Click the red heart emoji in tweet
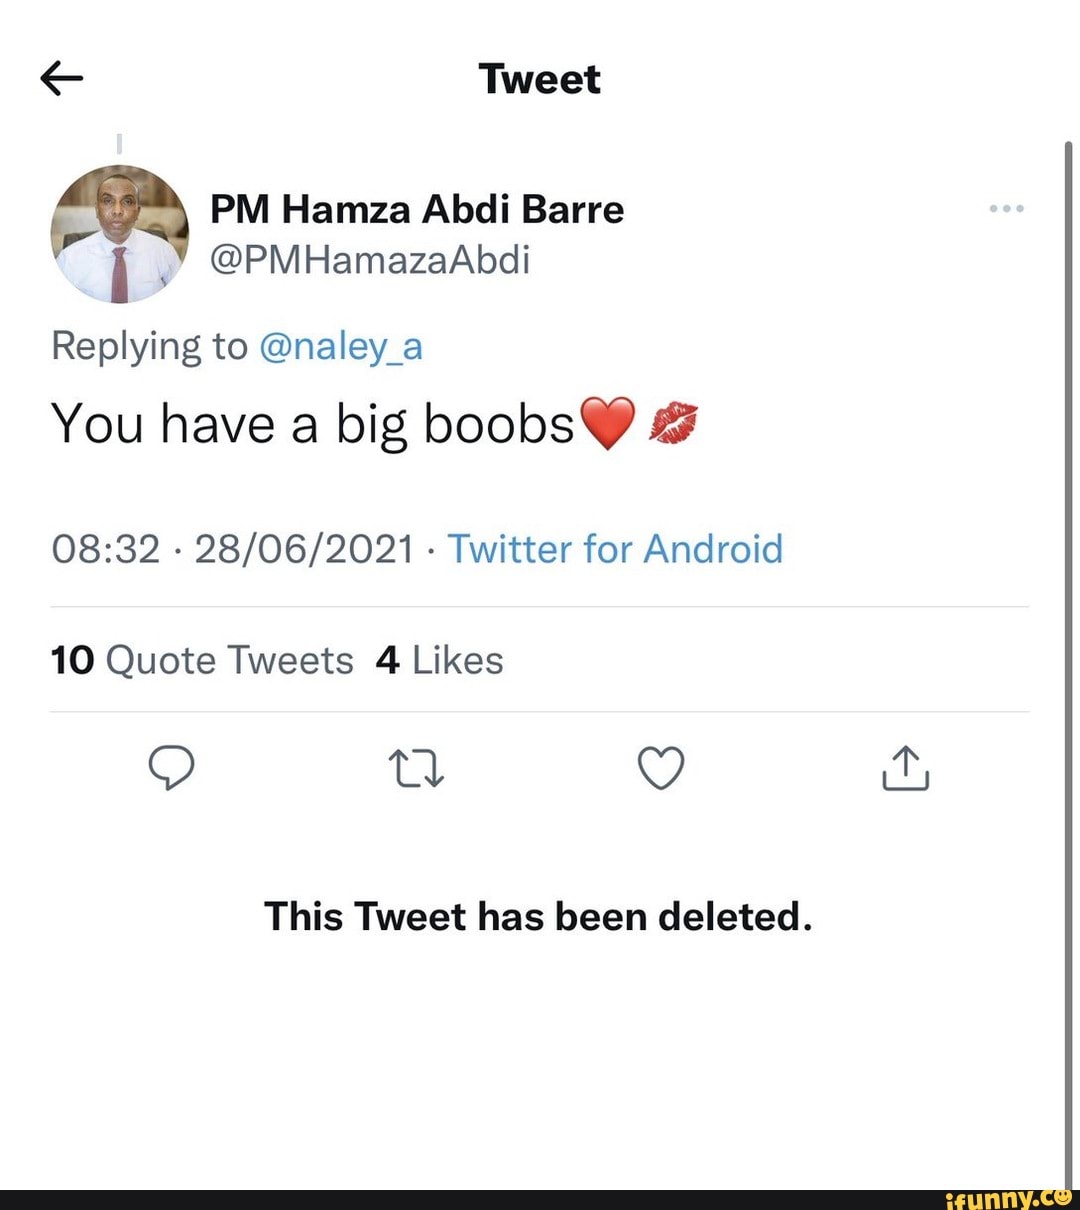This screenshot has height=1210, width=1080. point(608,423)
